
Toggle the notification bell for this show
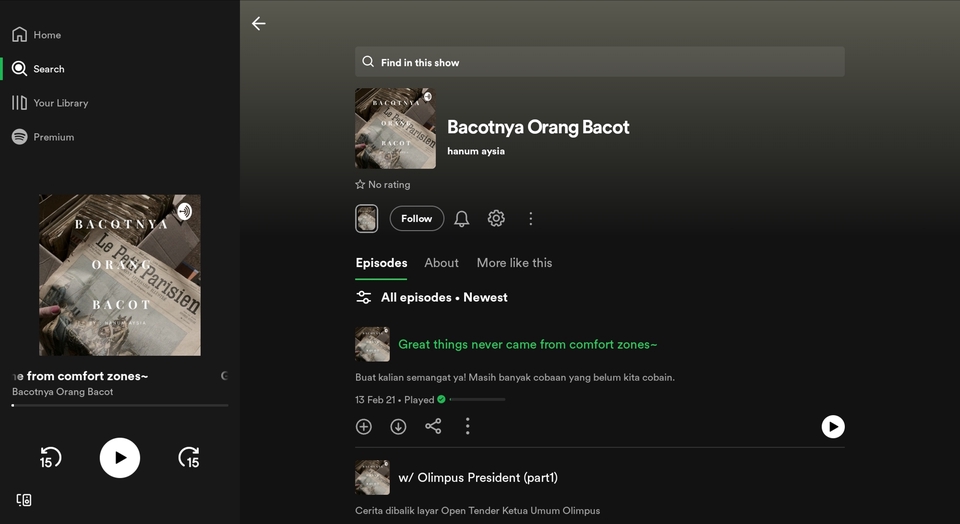(462, 219)
